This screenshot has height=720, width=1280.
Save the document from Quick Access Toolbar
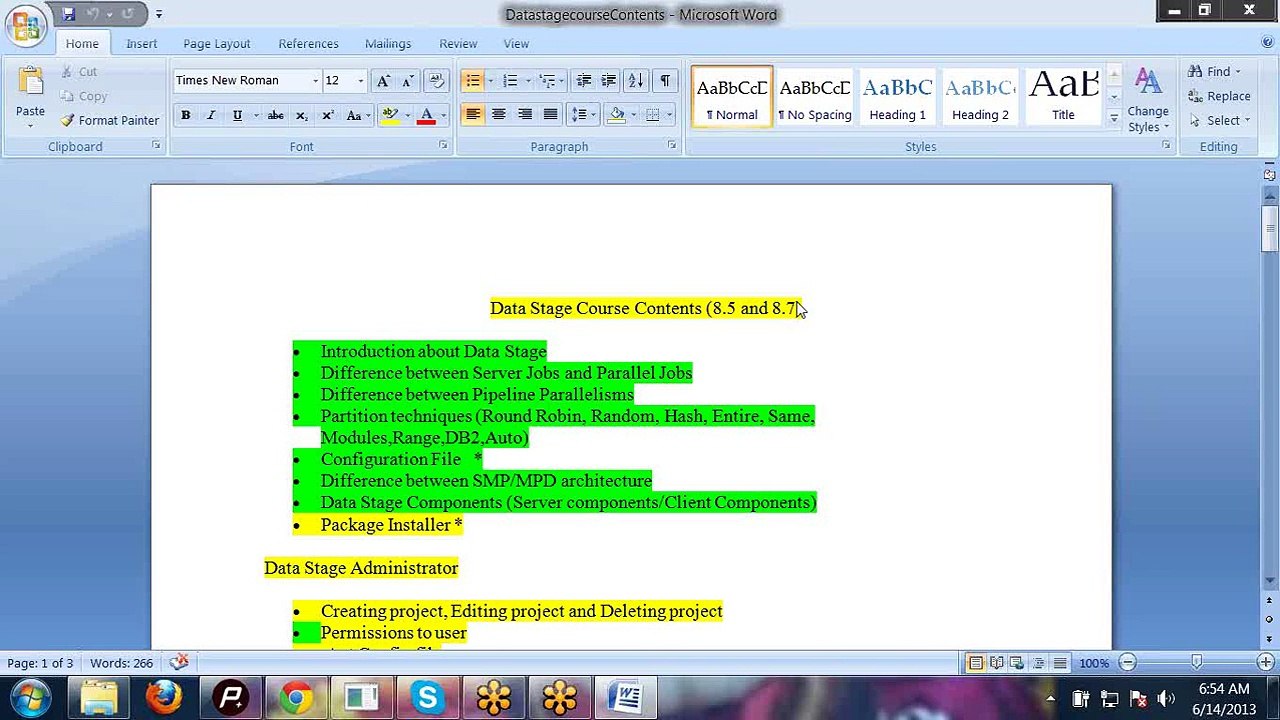(68, 14)
